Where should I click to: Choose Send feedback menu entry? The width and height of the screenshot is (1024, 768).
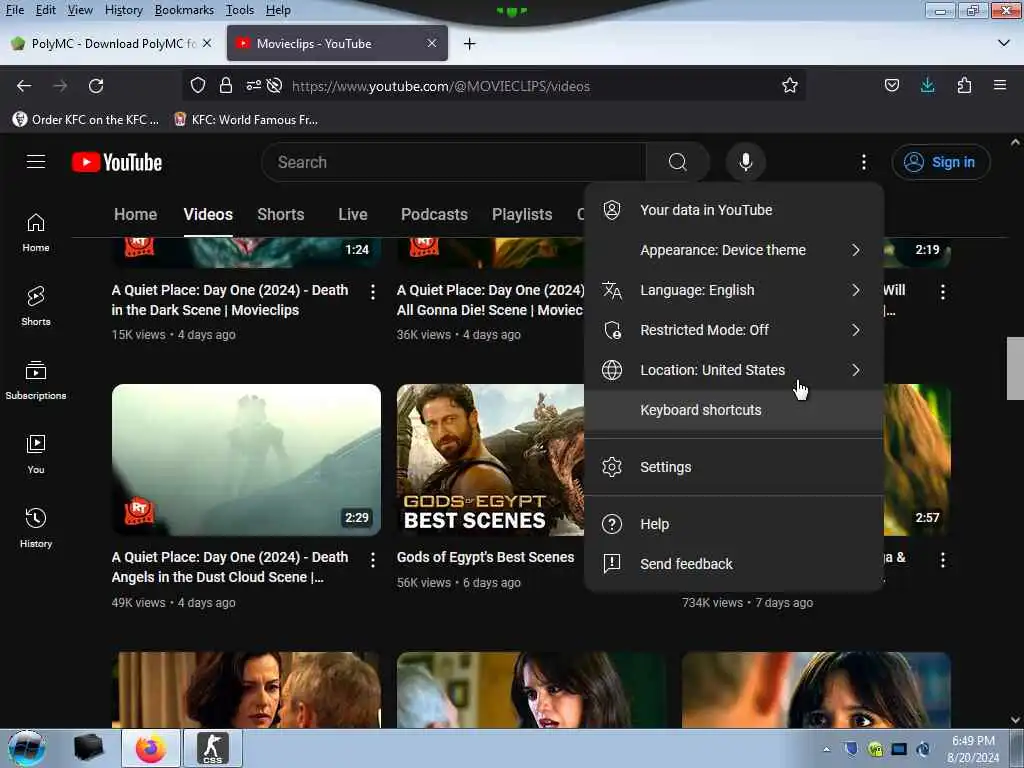point(734,564)
